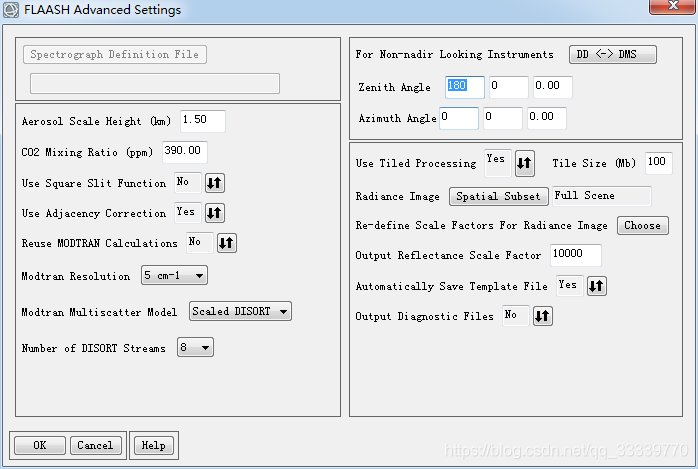This screenshot has width=698, height=469.
Task: Click Automatically Save Template 'Yes' value
Action: pyautogui.click(x=569, y=285)
